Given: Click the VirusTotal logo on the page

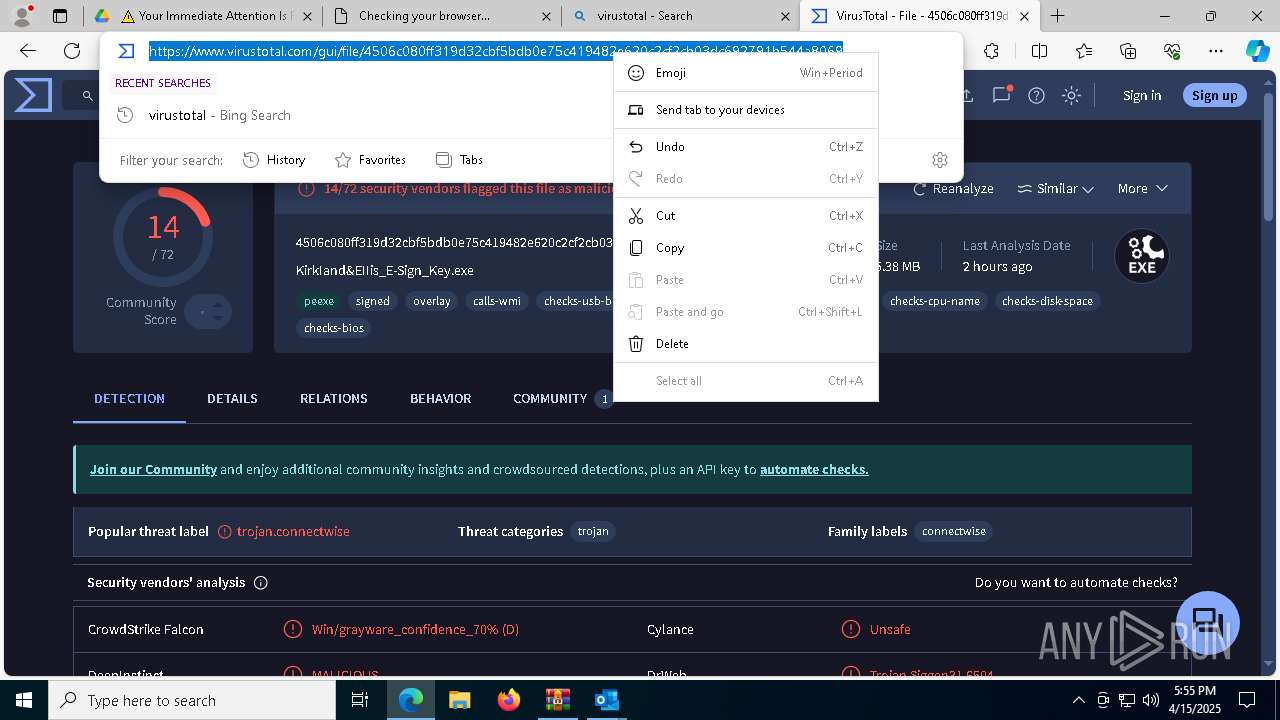Looking at the screenshot, I should 33,95.
